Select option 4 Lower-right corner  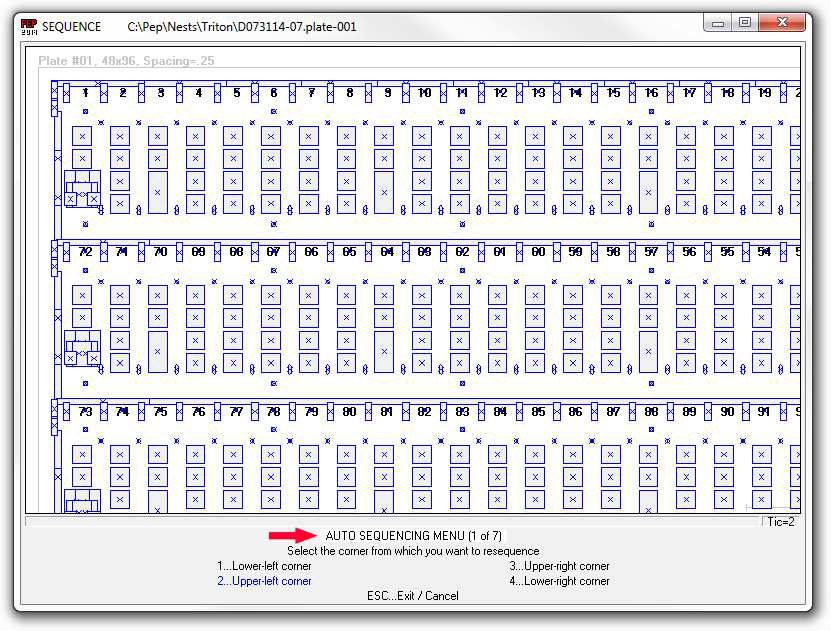coord(559,581)
